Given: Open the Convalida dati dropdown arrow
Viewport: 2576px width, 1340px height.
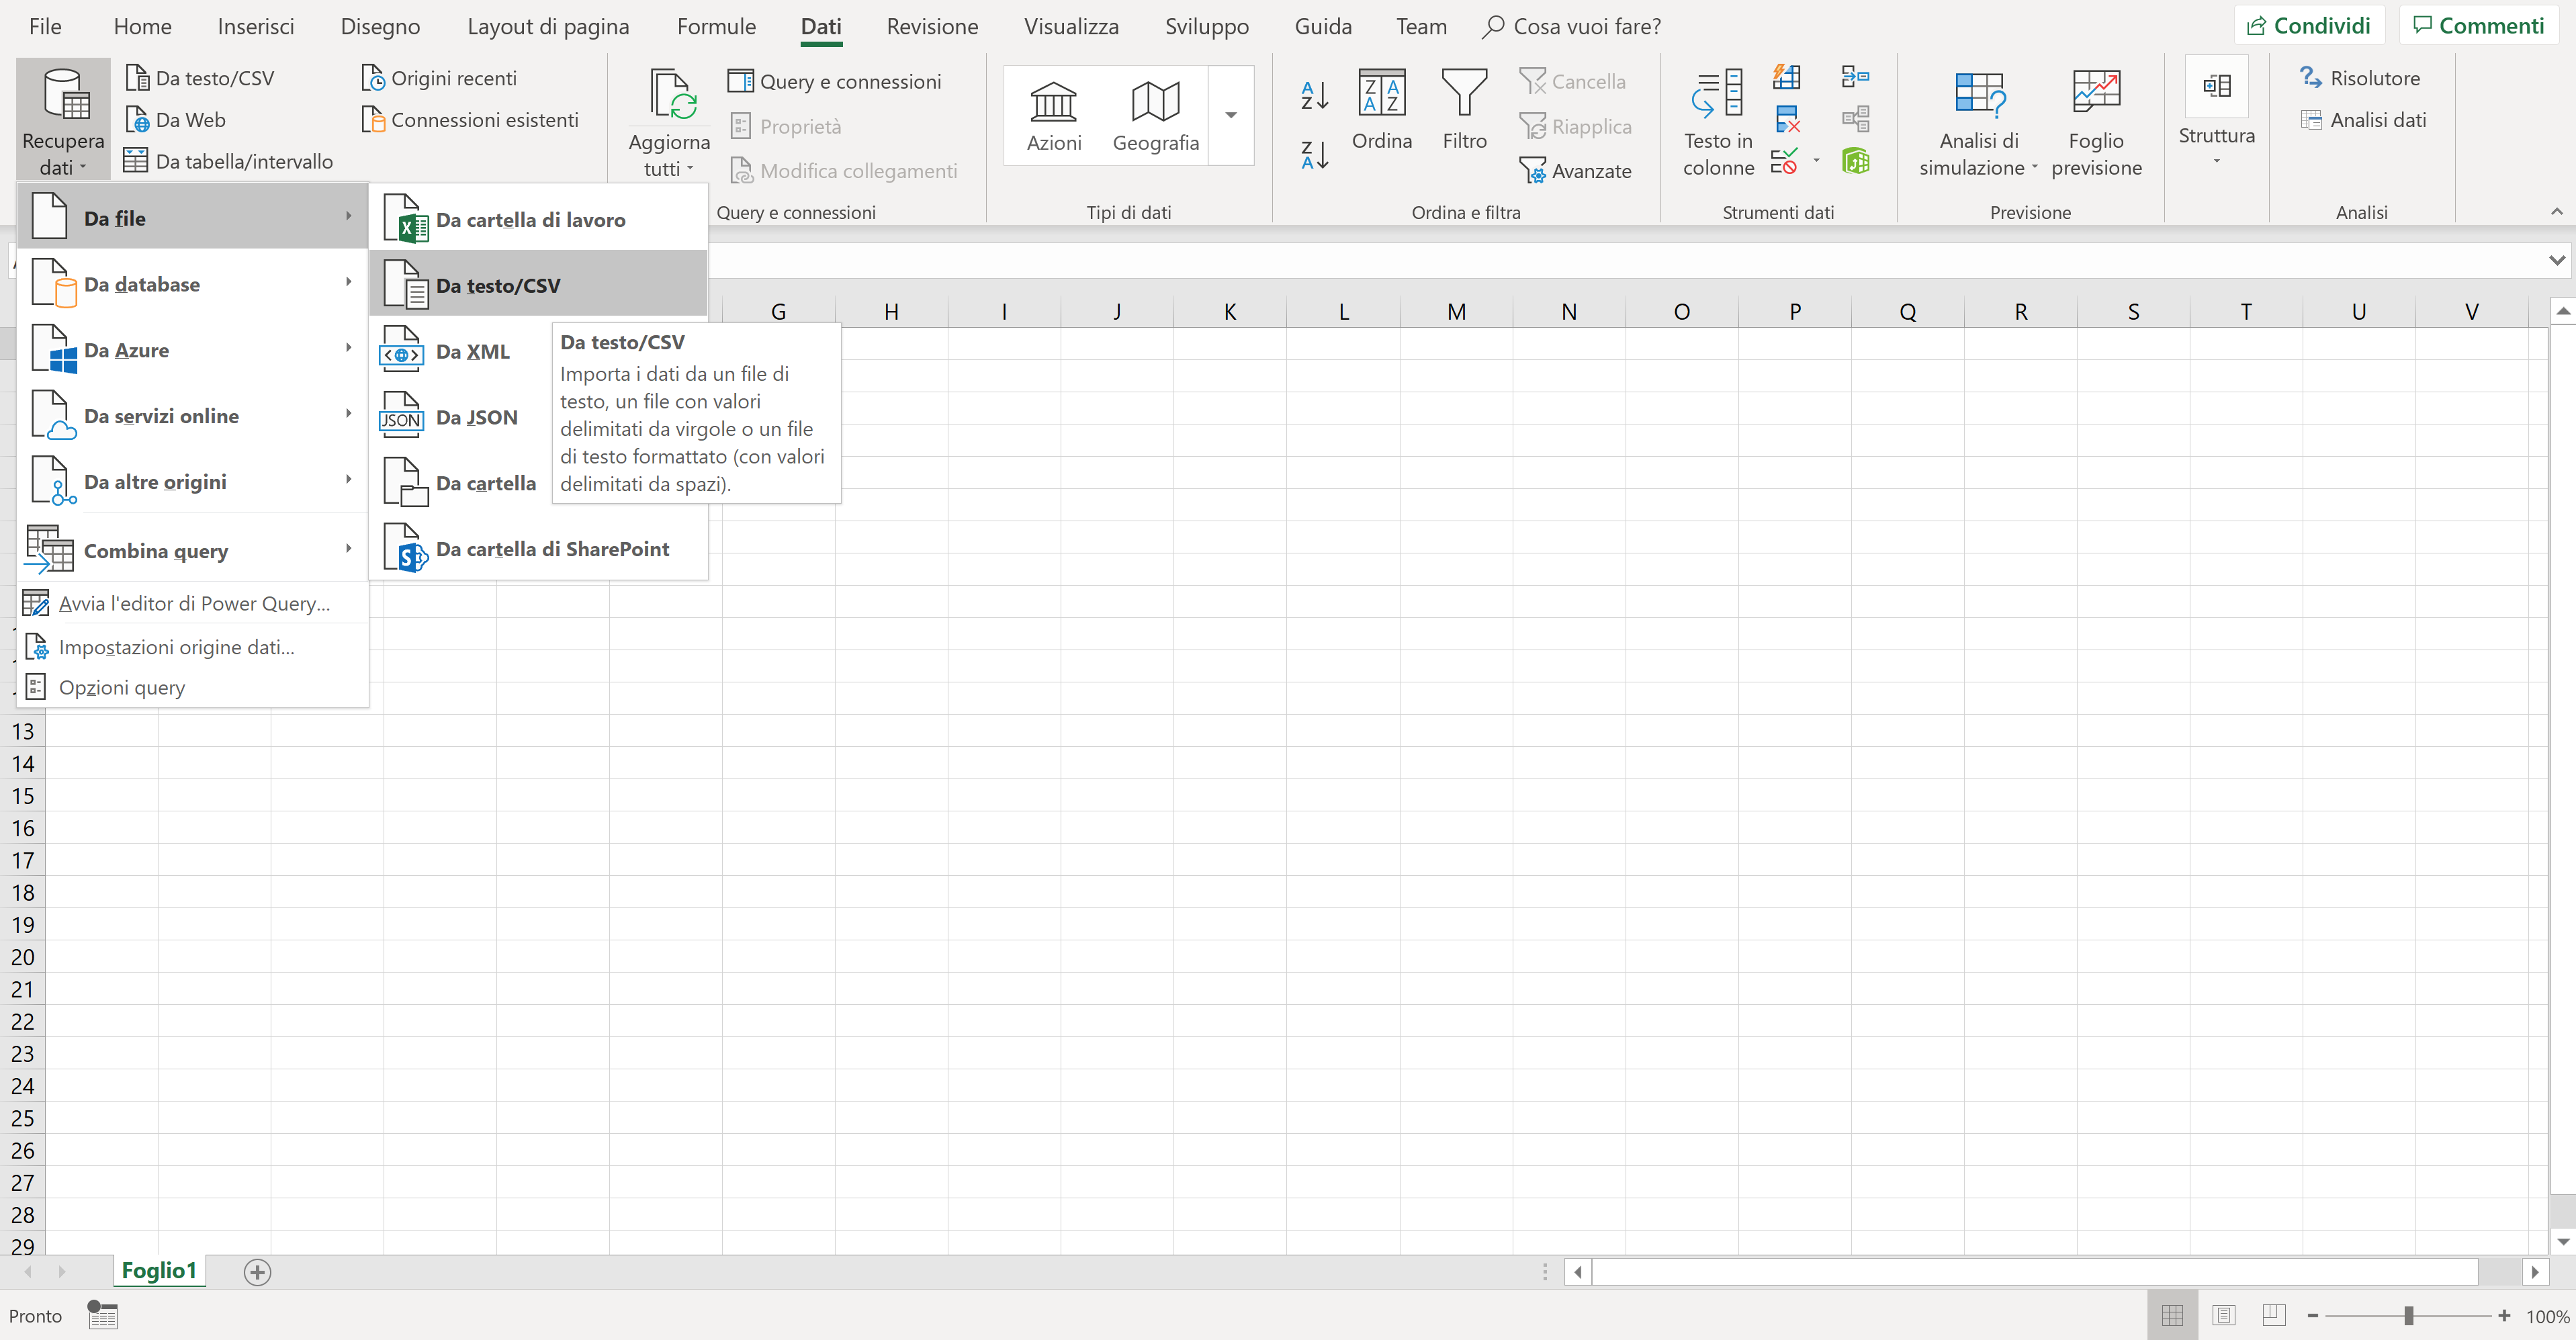Looking at the screenshot, I should coord(1815,161).
